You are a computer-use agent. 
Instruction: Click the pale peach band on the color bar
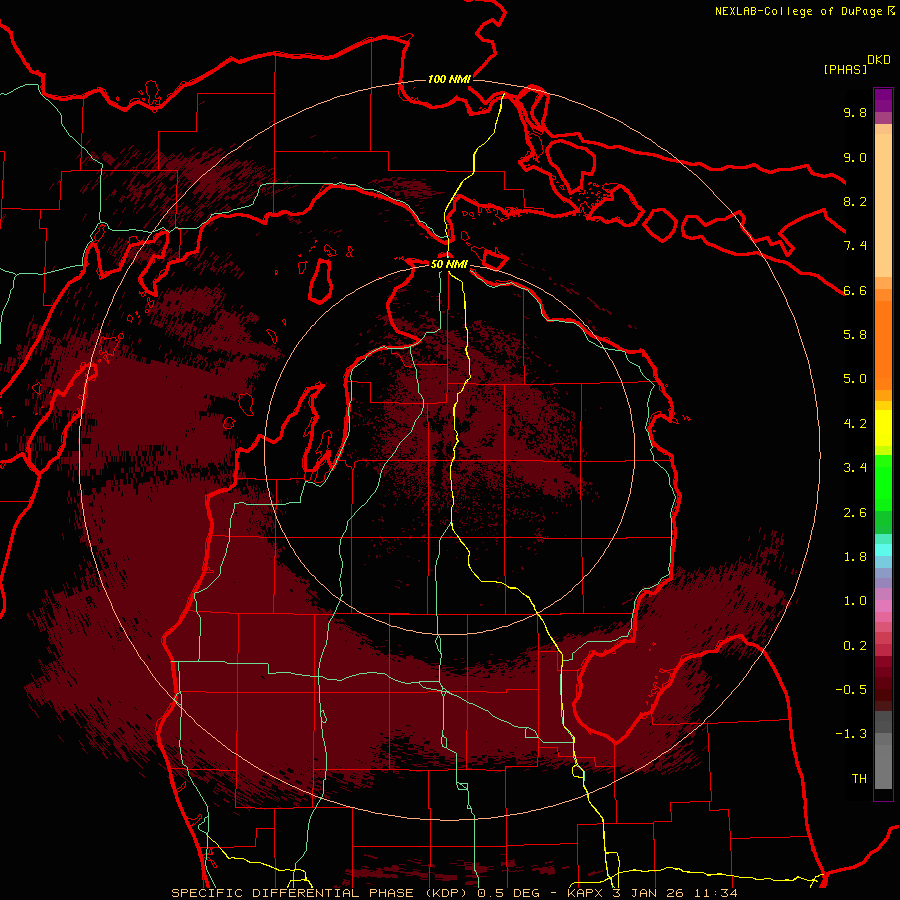click(x=883, y=205)
